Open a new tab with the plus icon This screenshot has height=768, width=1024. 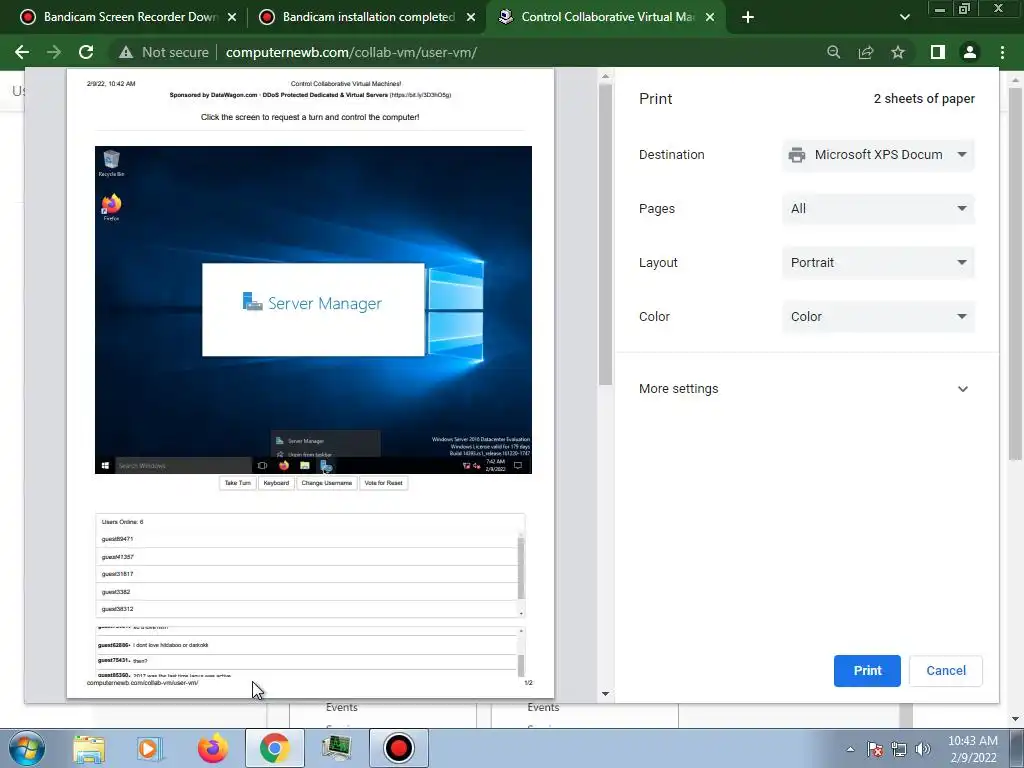[748, 17]
